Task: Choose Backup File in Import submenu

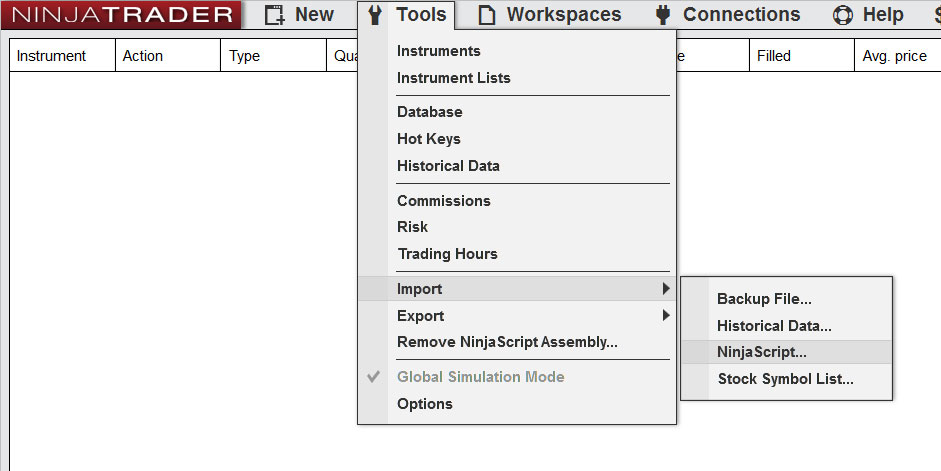Action: (x=764, y=299)
